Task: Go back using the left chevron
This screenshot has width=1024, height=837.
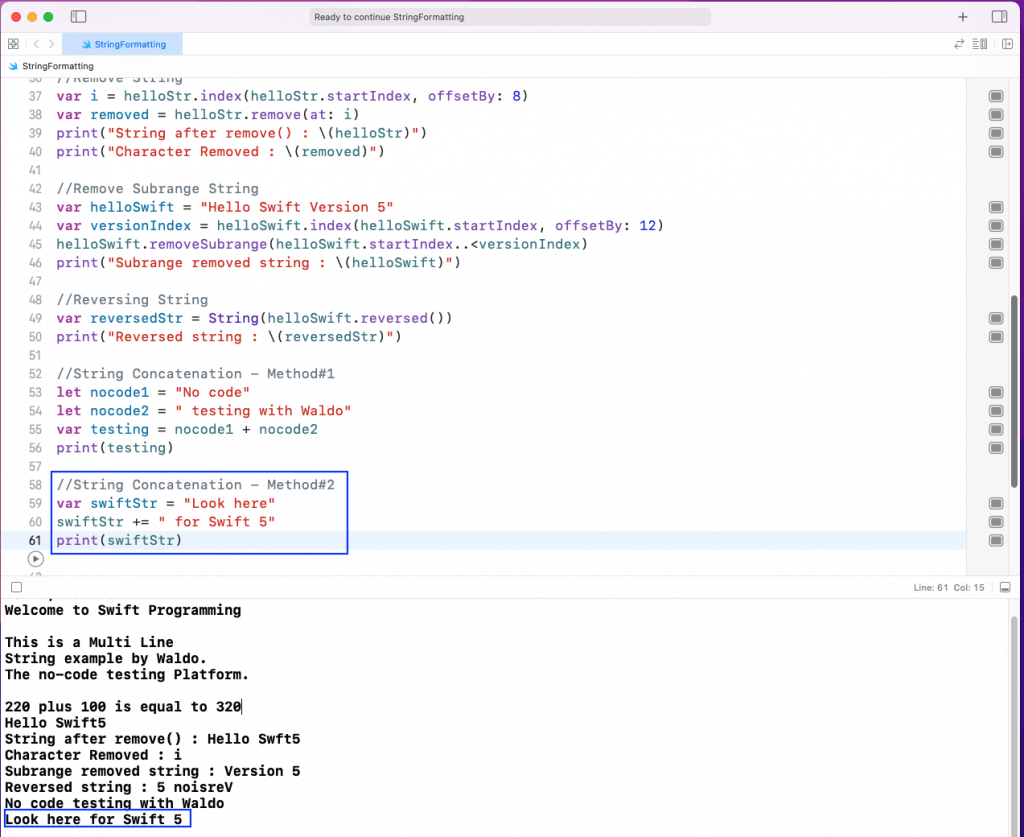Action: tap(36, 44)
